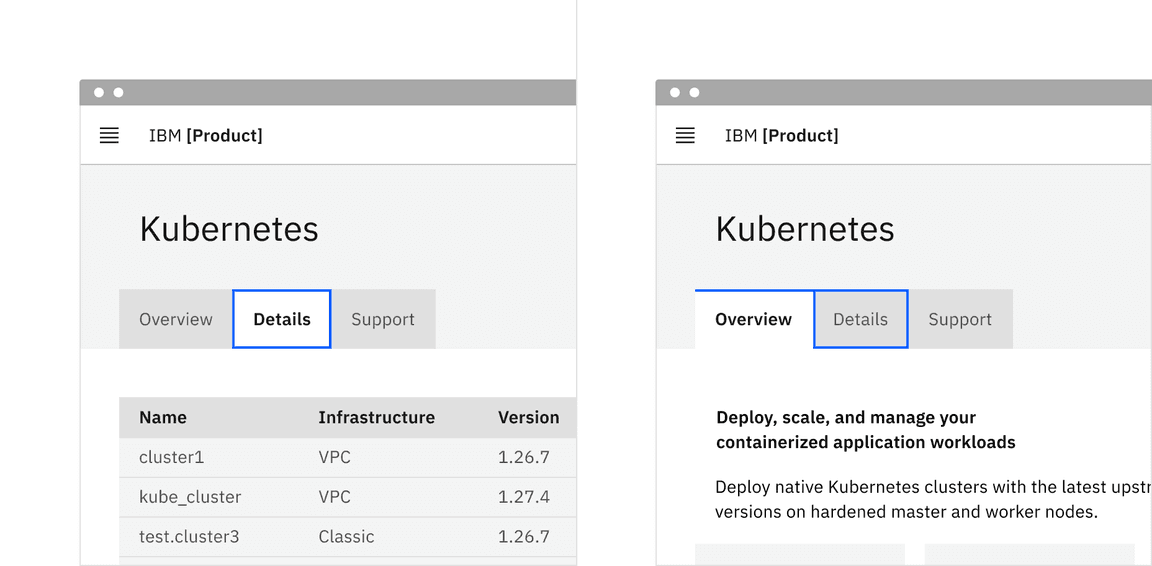
Task: Select the bold Details tab above the cluster table
Action: tap(282, 320)
